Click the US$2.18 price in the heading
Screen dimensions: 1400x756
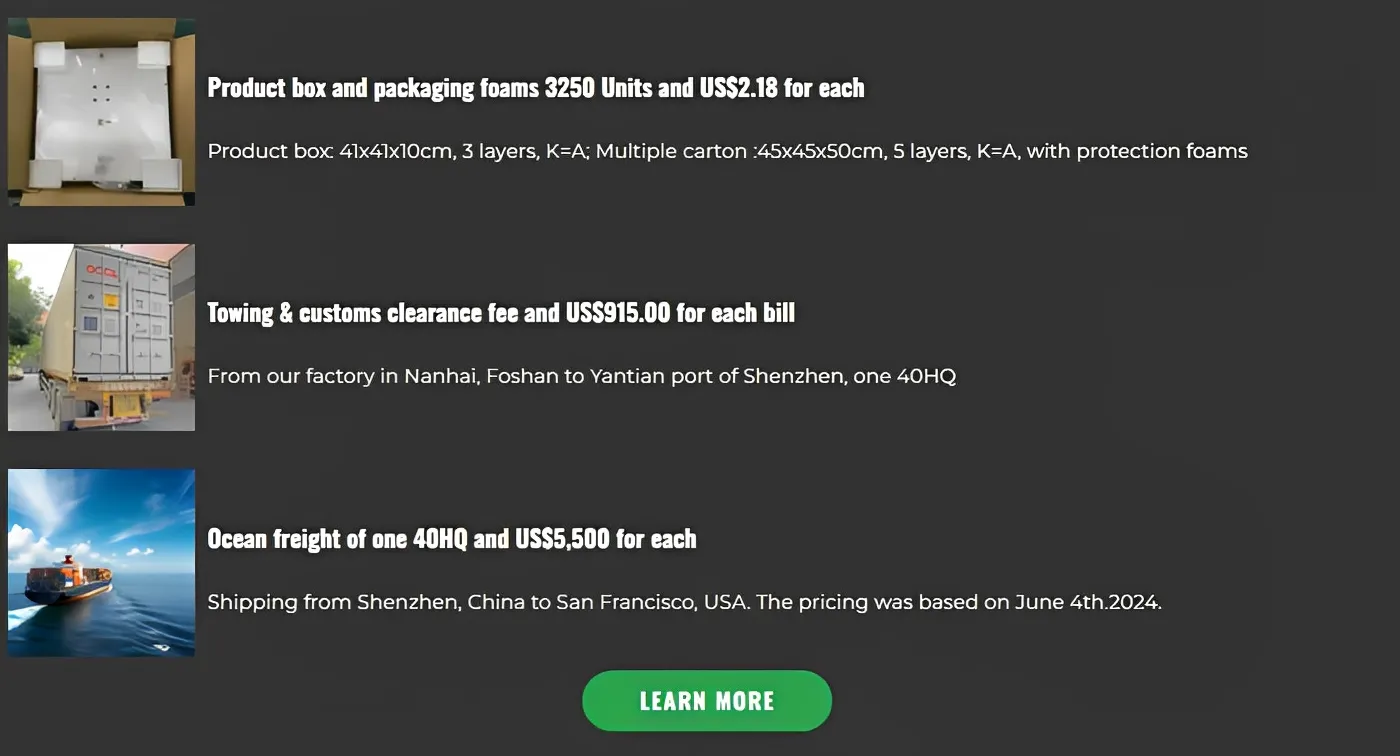click(x=738, y=88)
